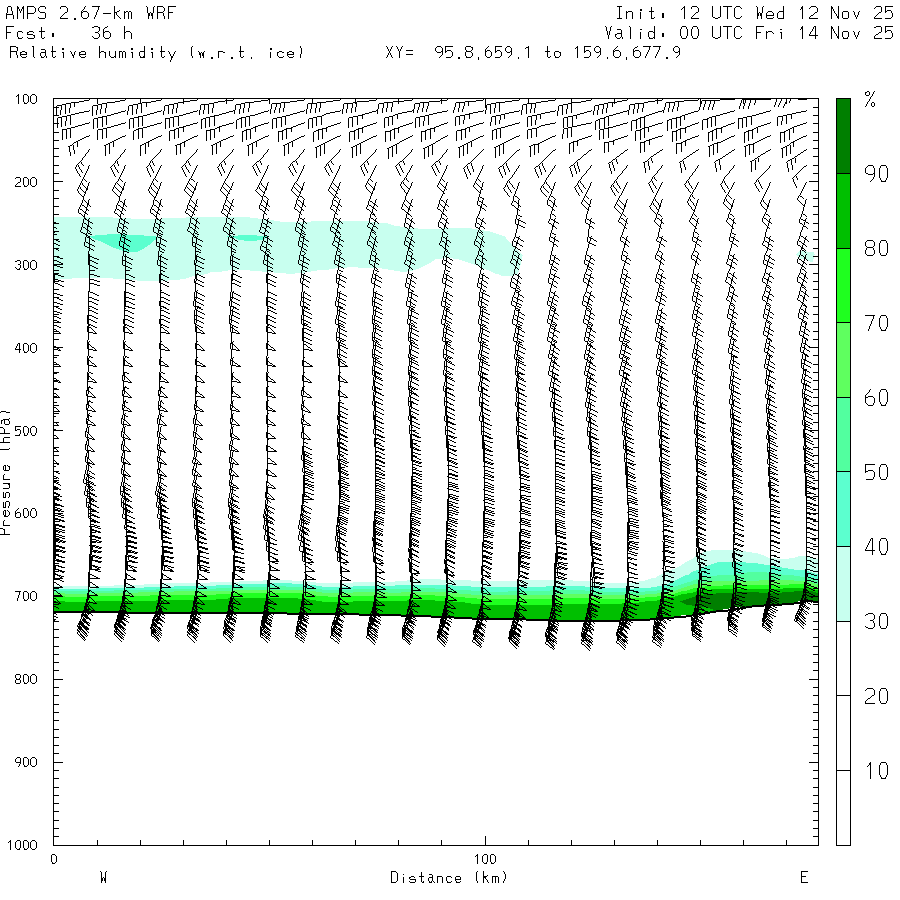Click the 'Distance (km)' x-axis label

click(x=448, y=878)
